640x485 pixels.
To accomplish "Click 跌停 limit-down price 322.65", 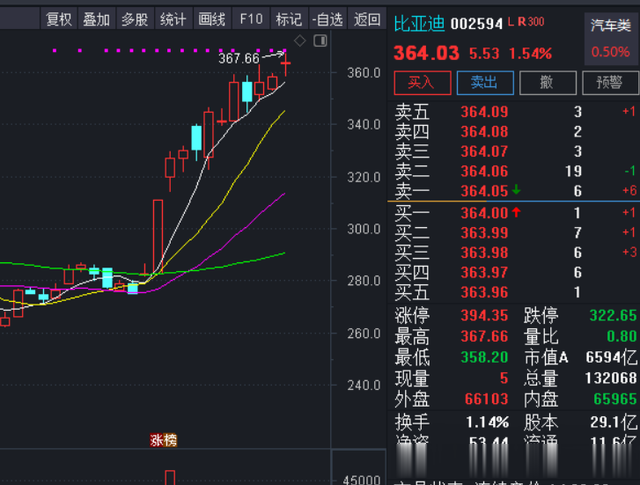I will click(x=613, y=316).
